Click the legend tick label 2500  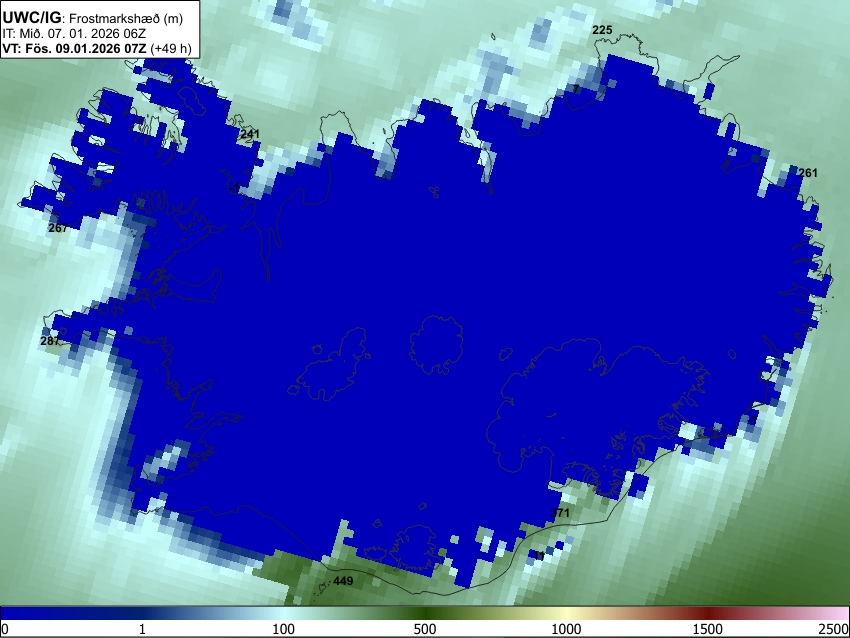(x=835, y=629)
